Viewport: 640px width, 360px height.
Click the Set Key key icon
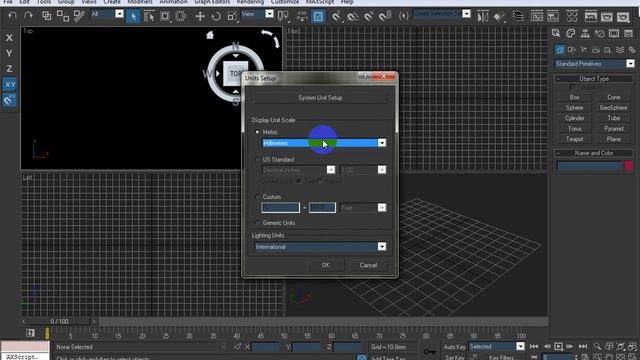point(429,351)
